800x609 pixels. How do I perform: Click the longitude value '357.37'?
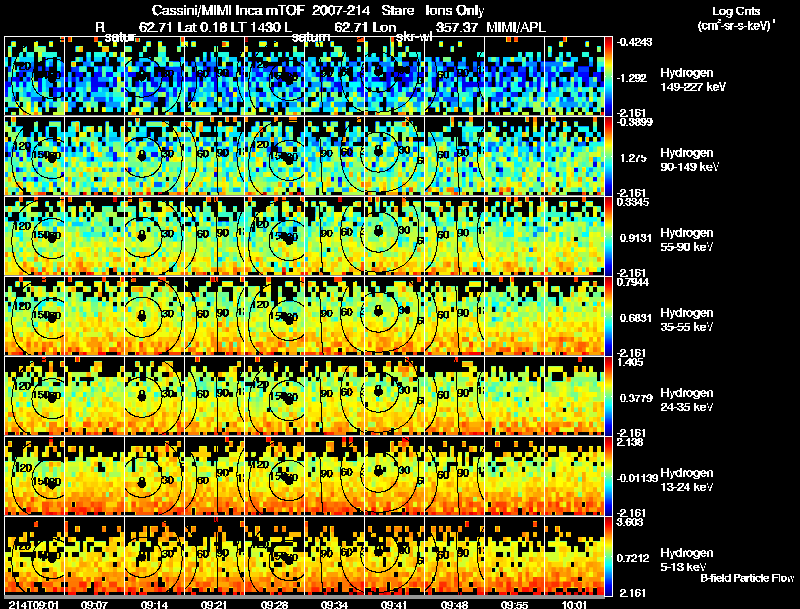point(457,28)
